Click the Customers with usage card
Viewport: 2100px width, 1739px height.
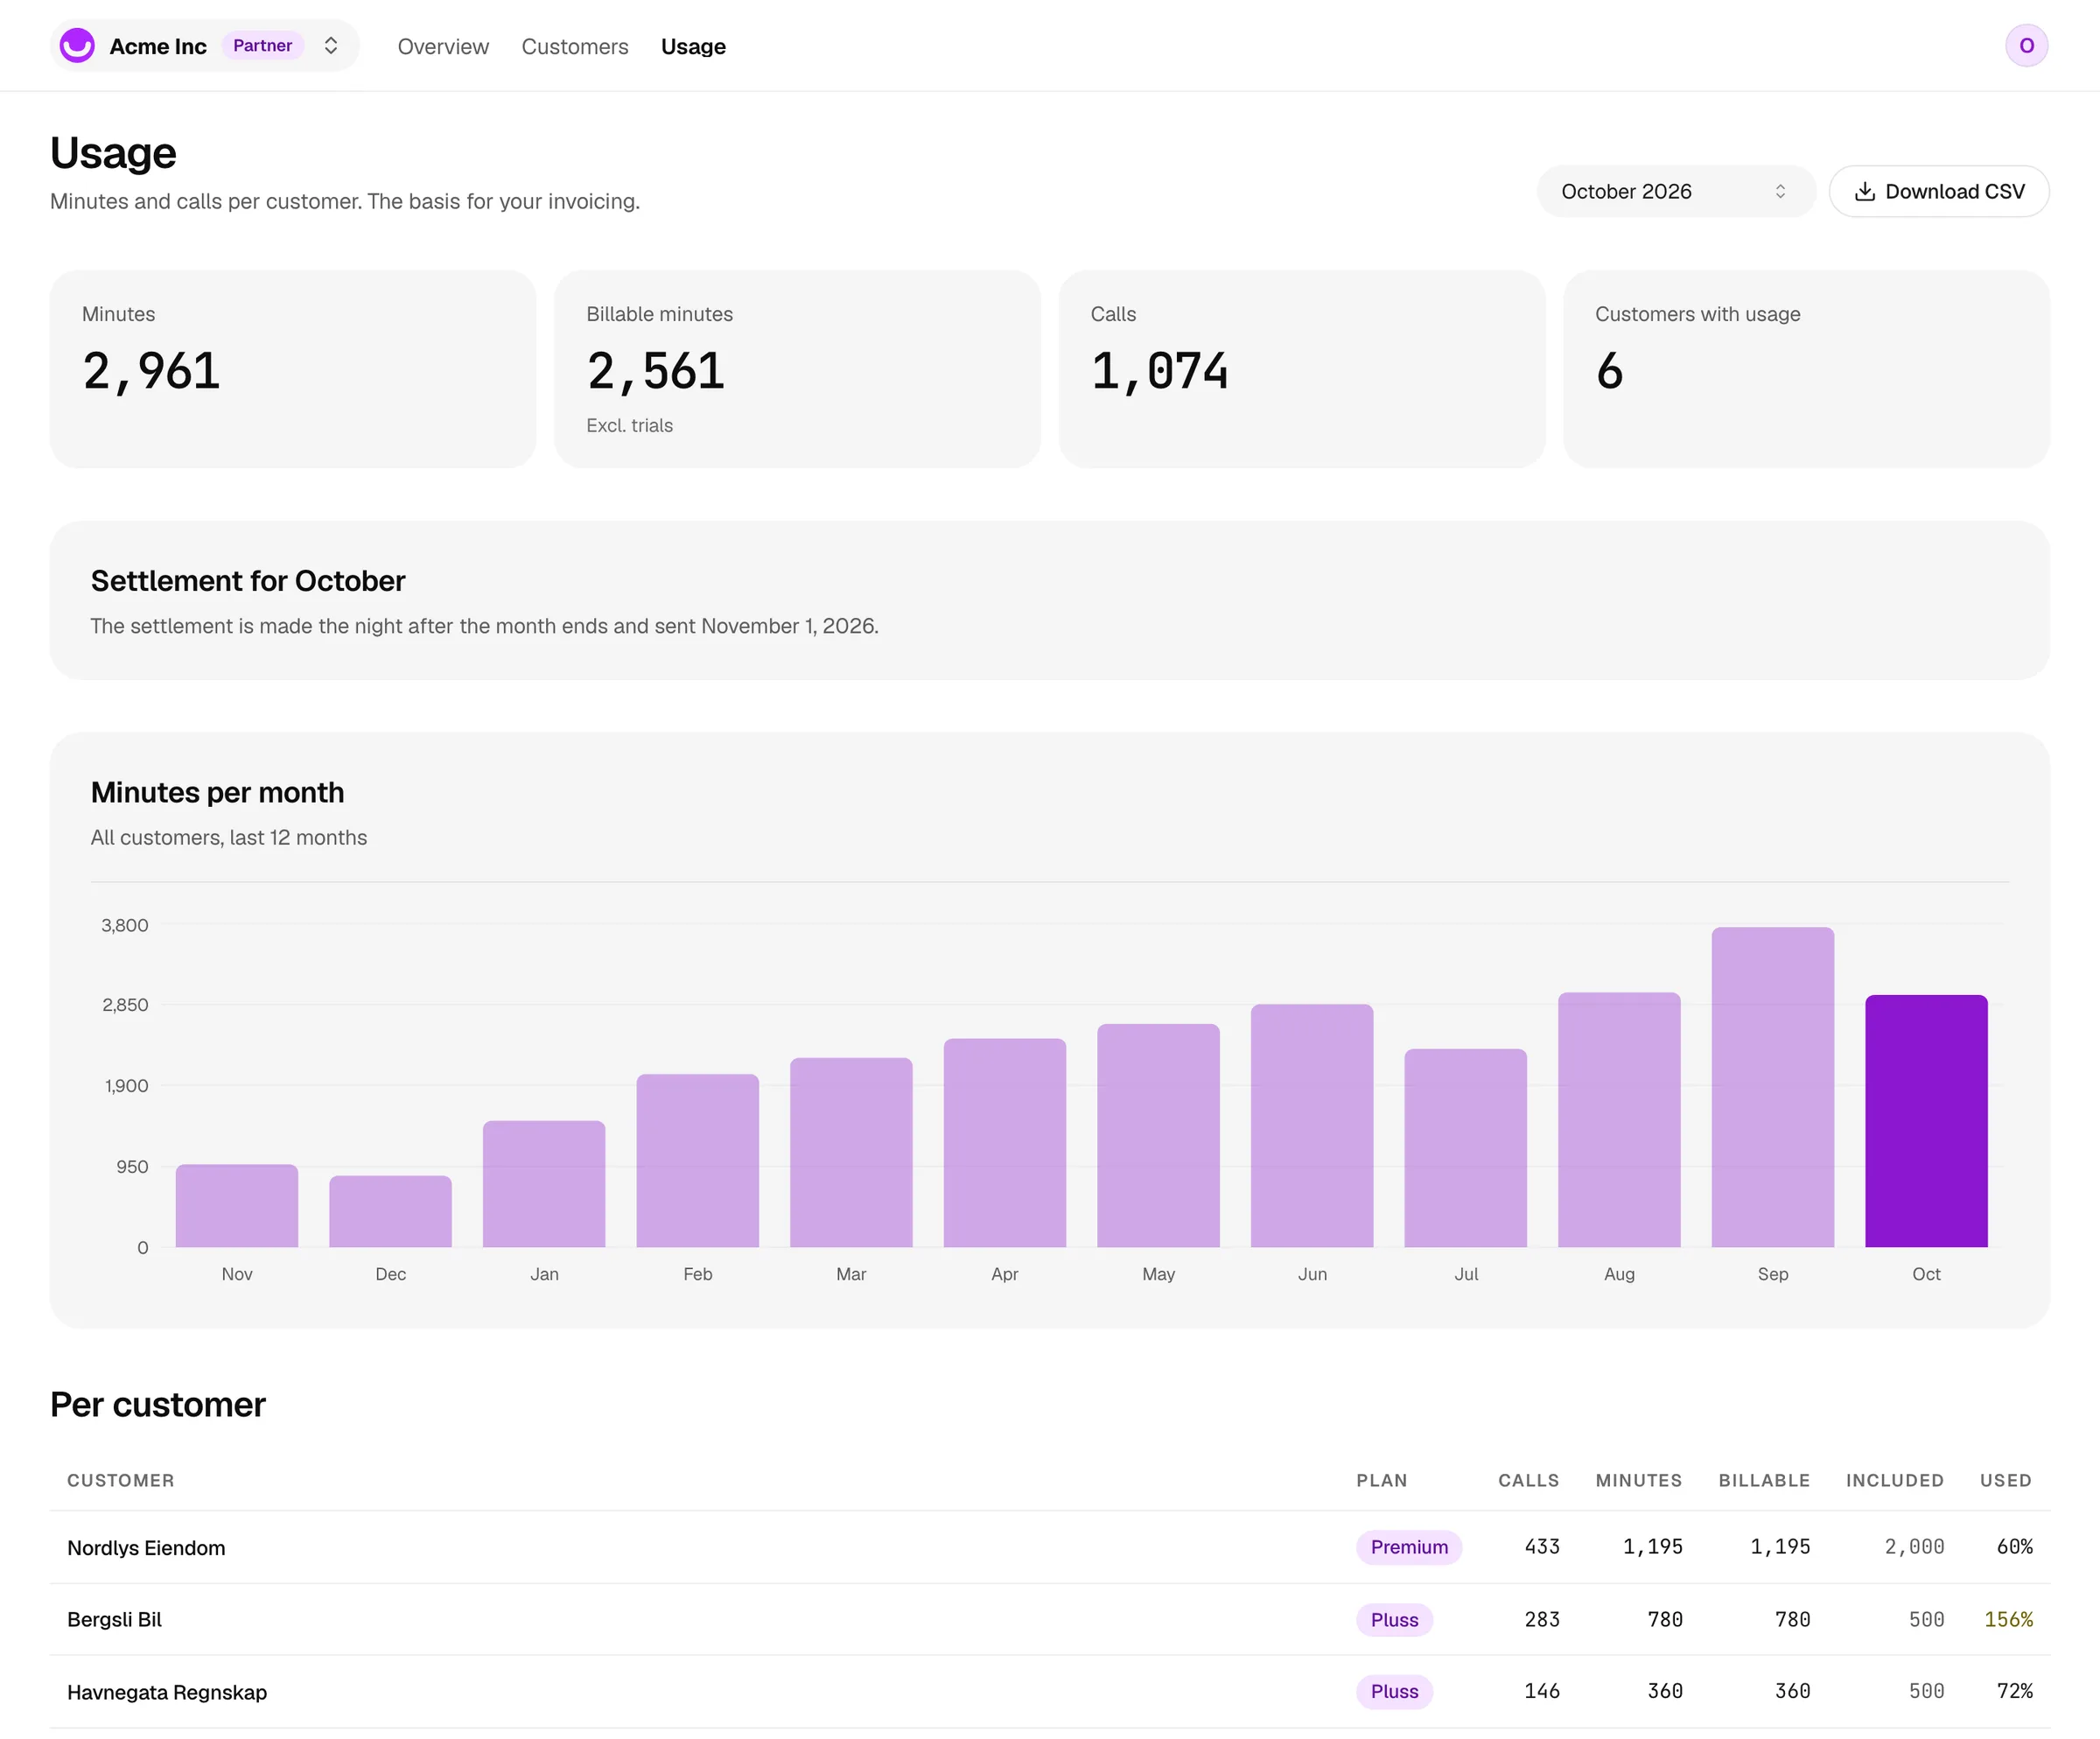click(1806, 369)
